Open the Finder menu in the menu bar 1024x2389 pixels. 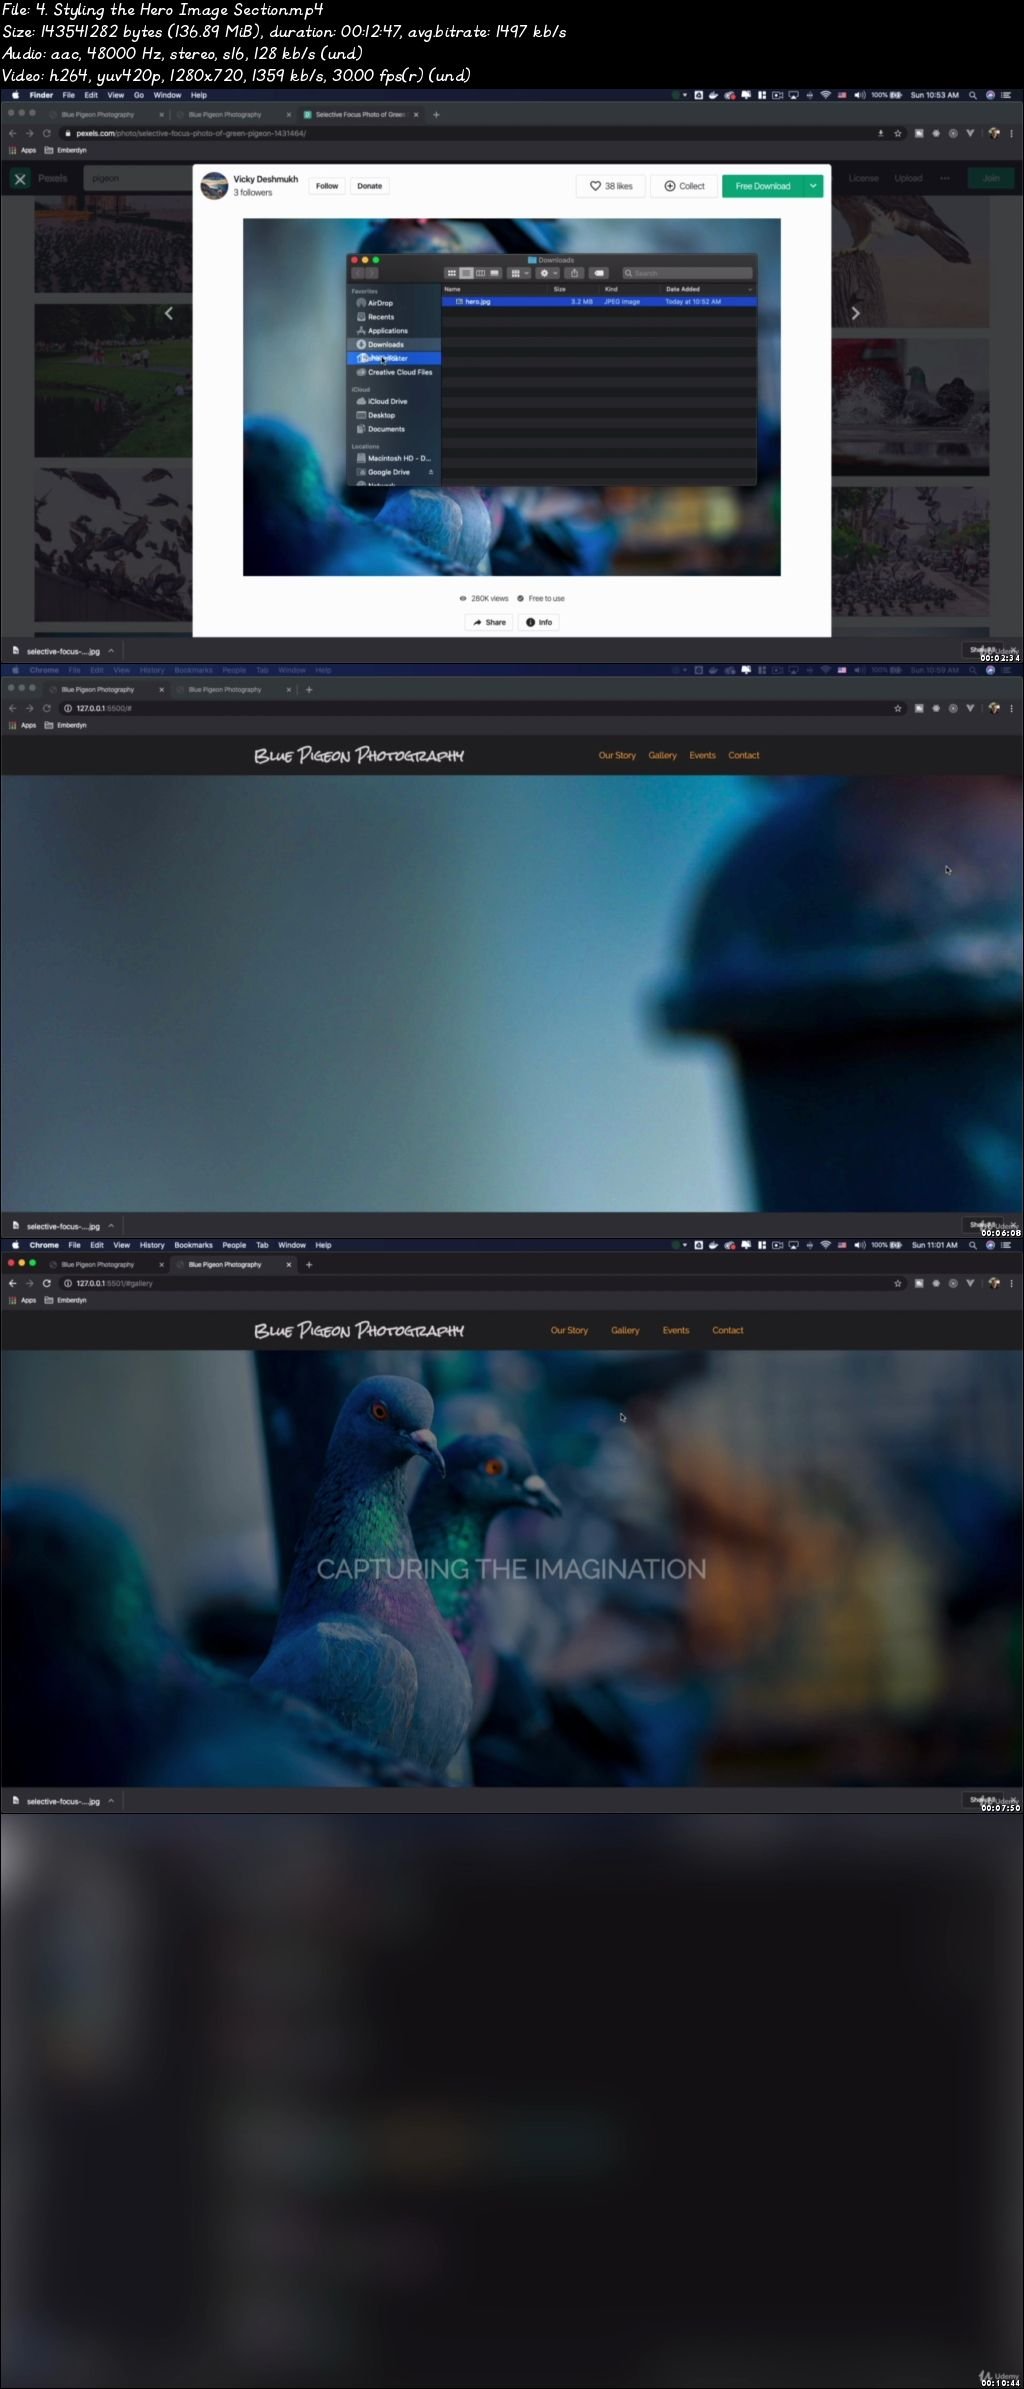41,95
